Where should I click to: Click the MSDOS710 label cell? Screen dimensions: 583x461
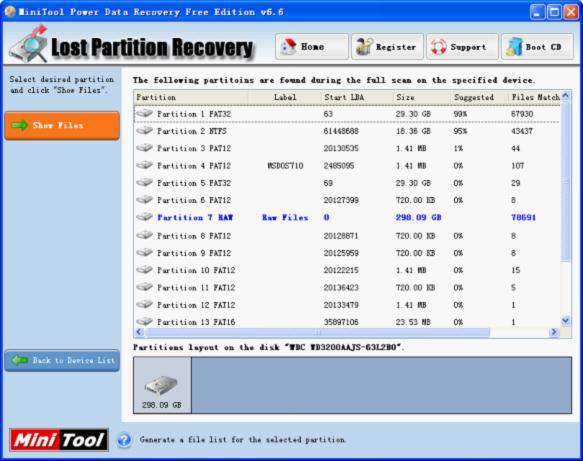[x=285, y=165]
